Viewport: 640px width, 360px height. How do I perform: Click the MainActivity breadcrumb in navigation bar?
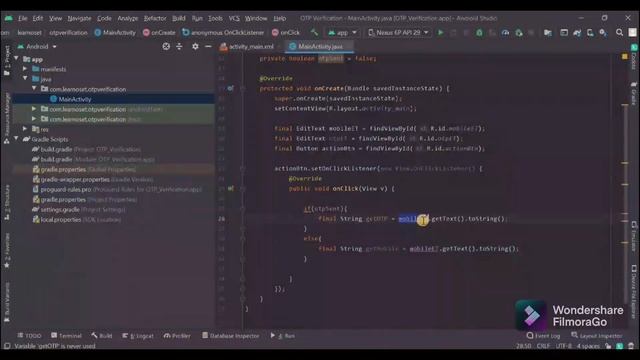[x=115, y=32]
